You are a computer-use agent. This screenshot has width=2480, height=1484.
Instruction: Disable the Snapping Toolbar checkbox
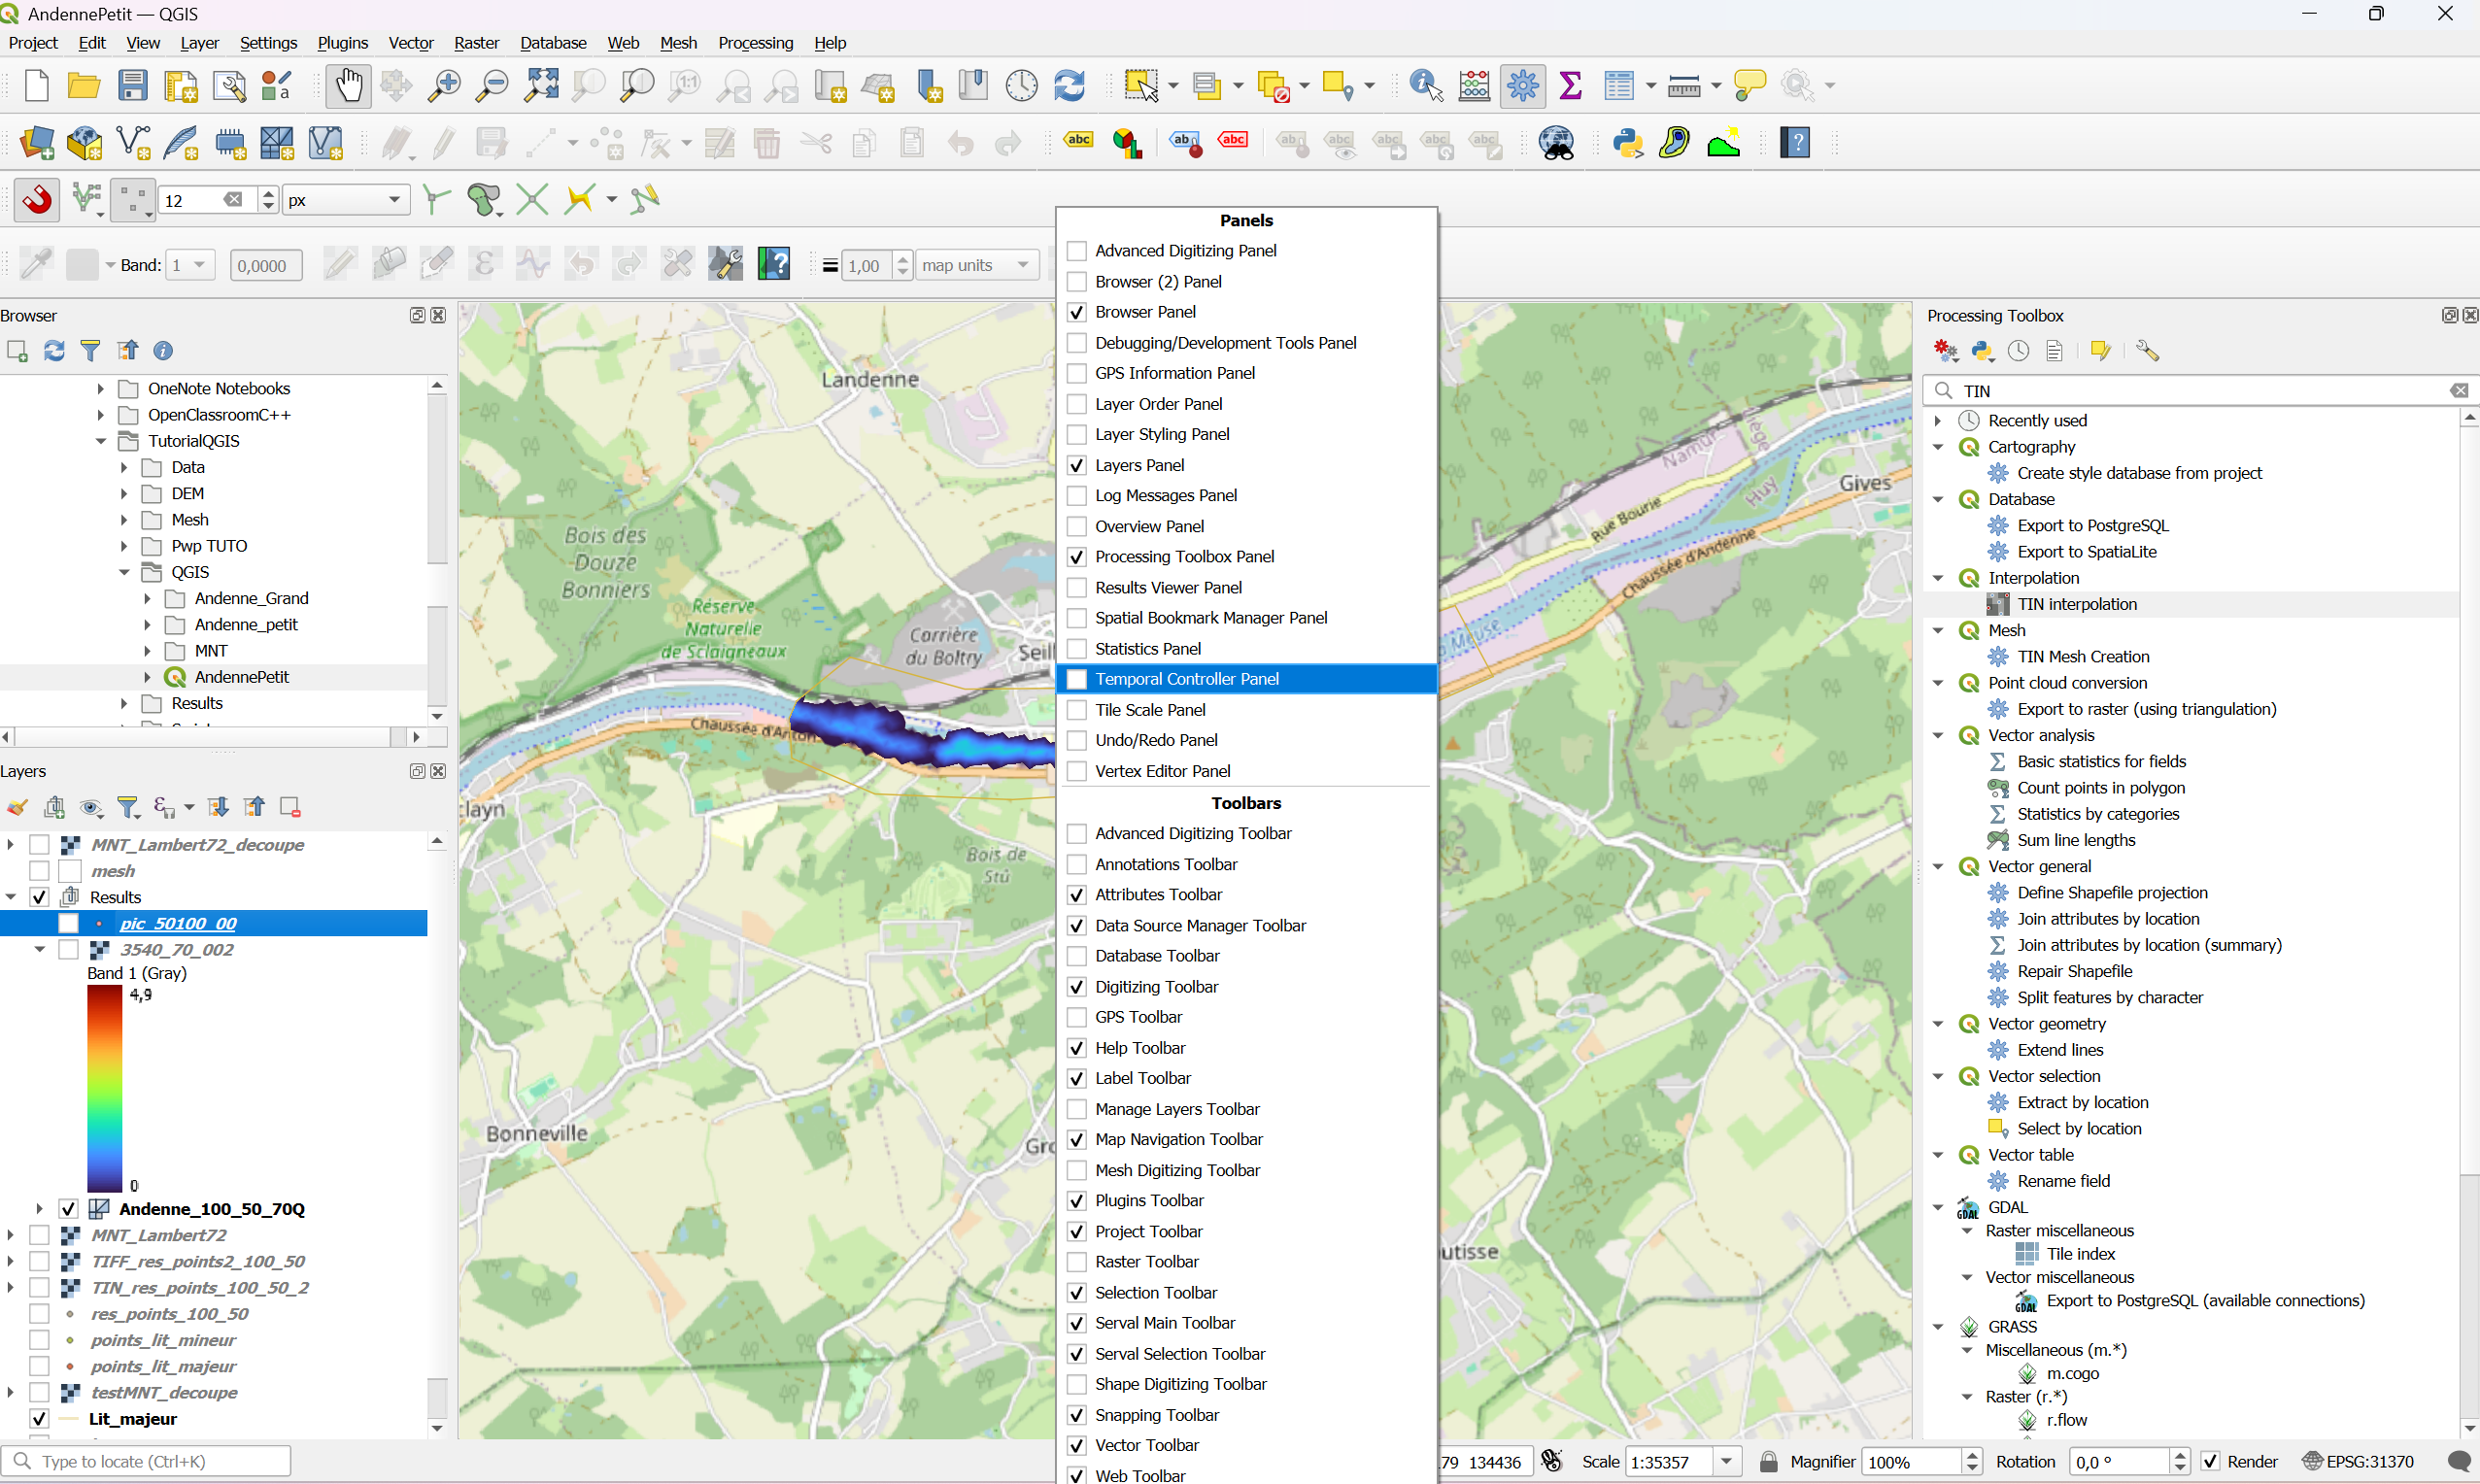(1077, 1415)
